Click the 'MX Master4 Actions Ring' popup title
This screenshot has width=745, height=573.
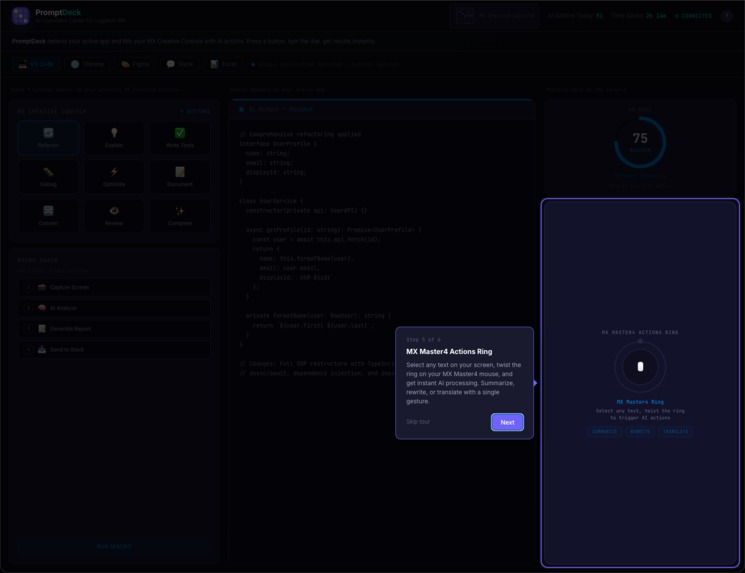tap(449, 352)
